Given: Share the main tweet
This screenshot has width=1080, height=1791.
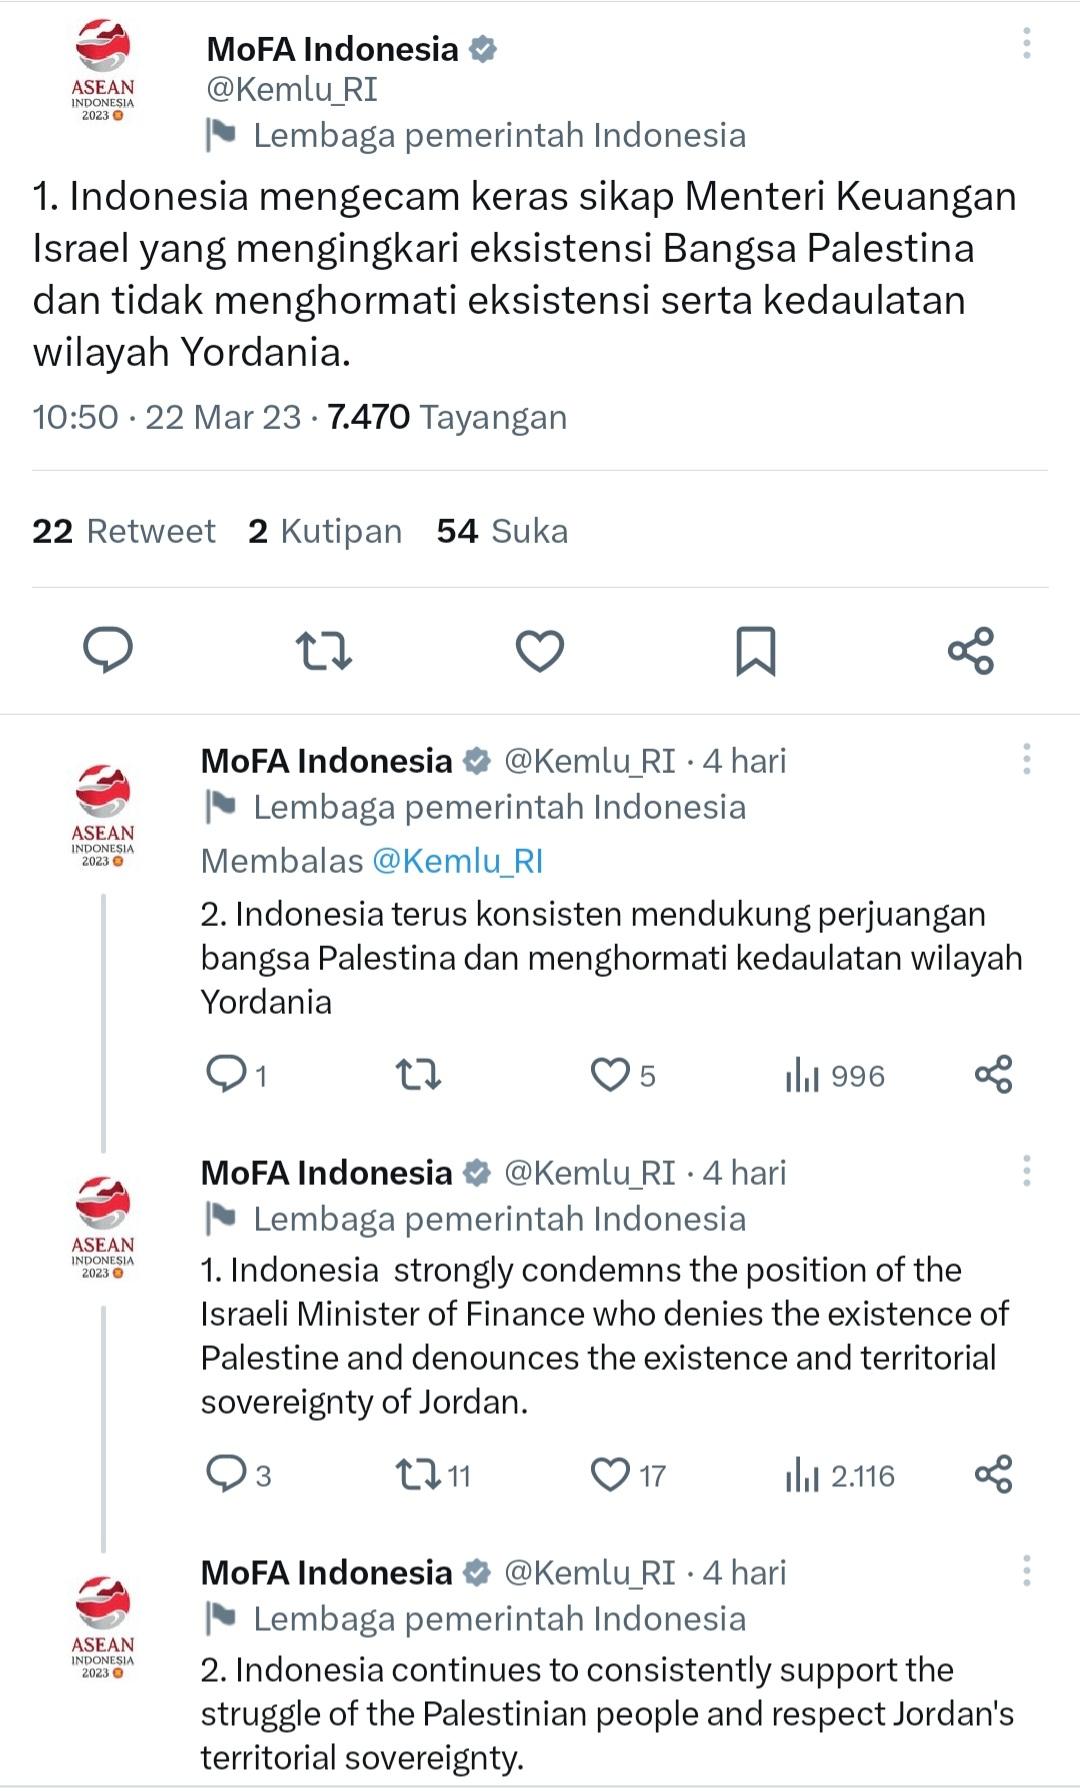Looking at the screenshot, I should point(970,650).
